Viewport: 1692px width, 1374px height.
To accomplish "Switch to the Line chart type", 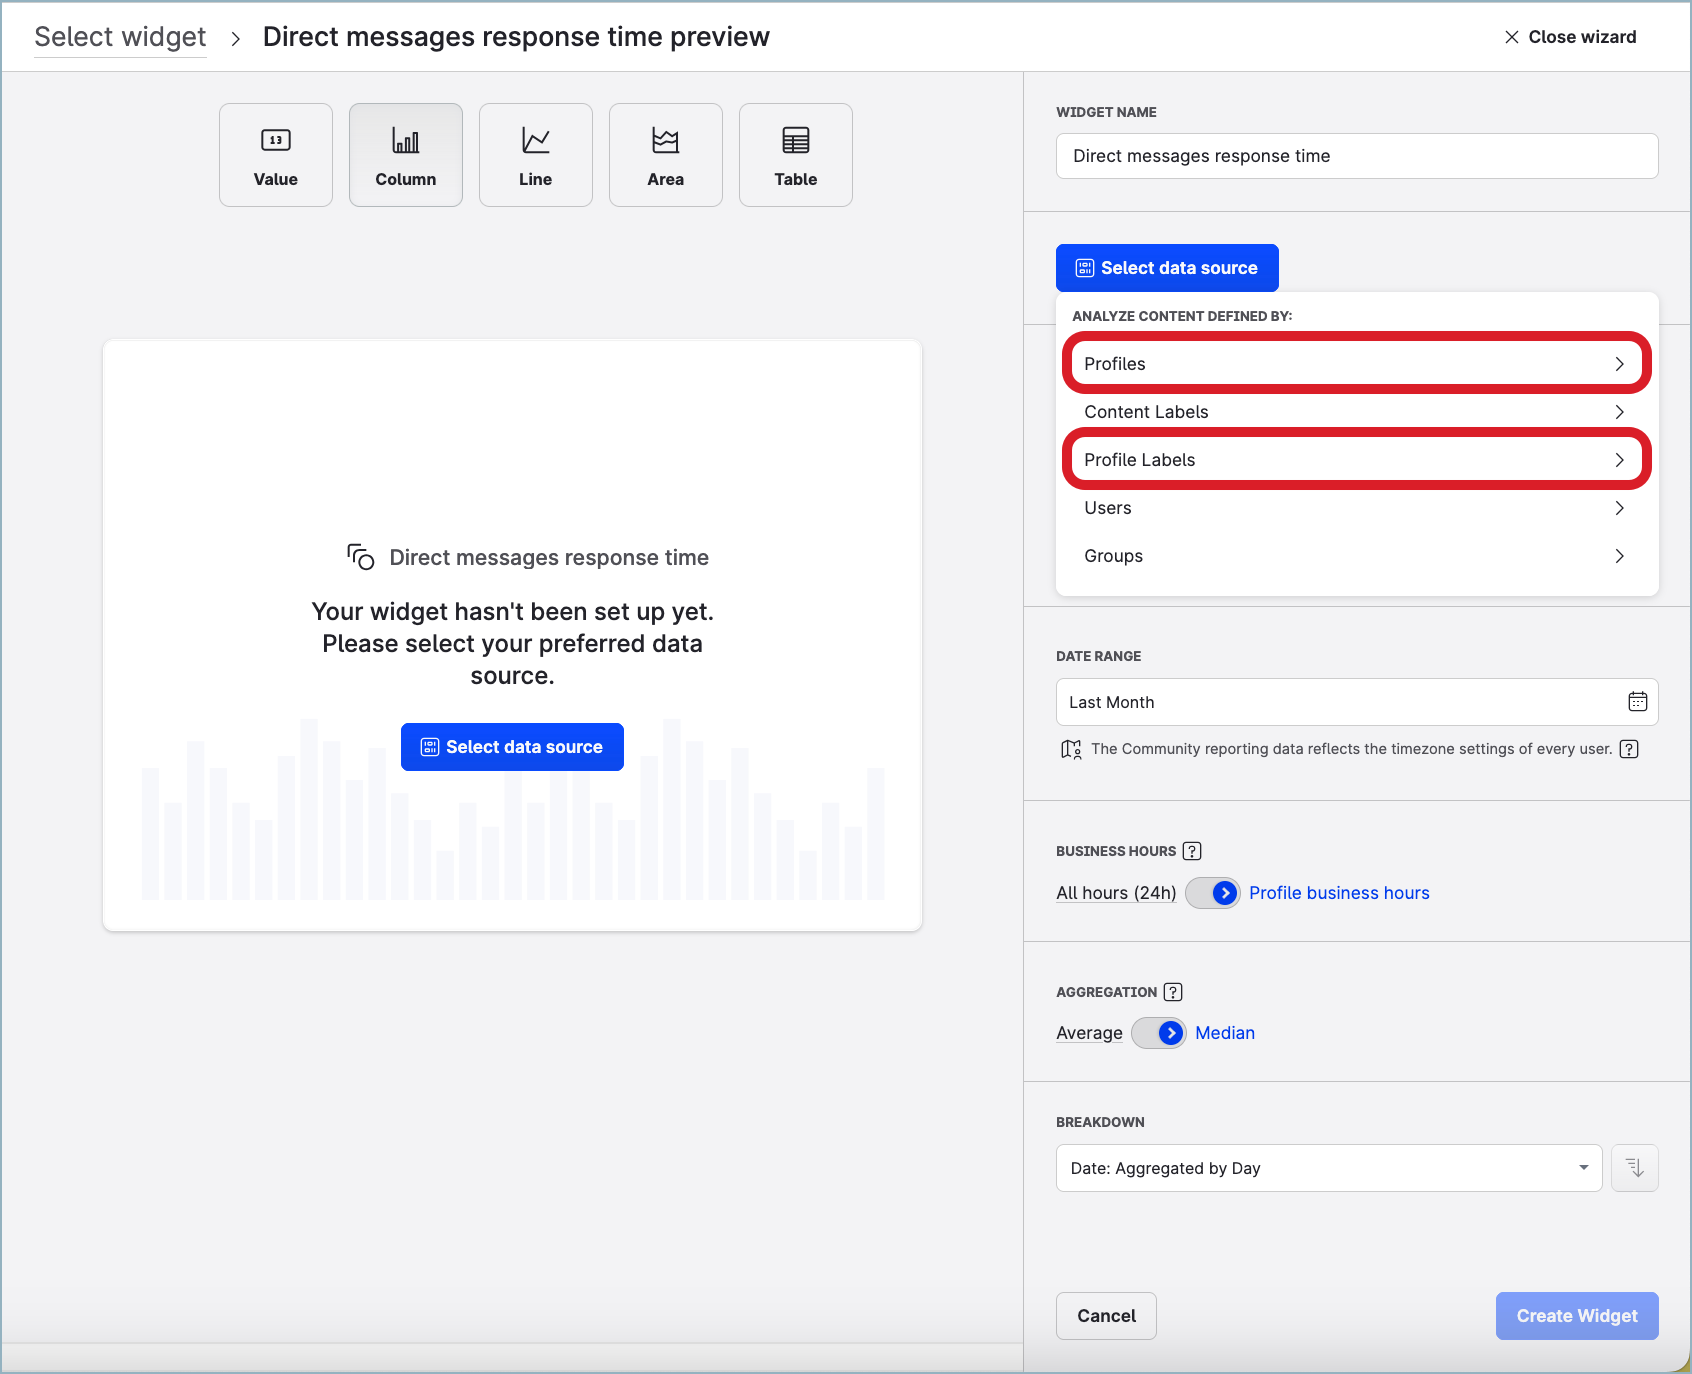I will [x=535, y=155].
